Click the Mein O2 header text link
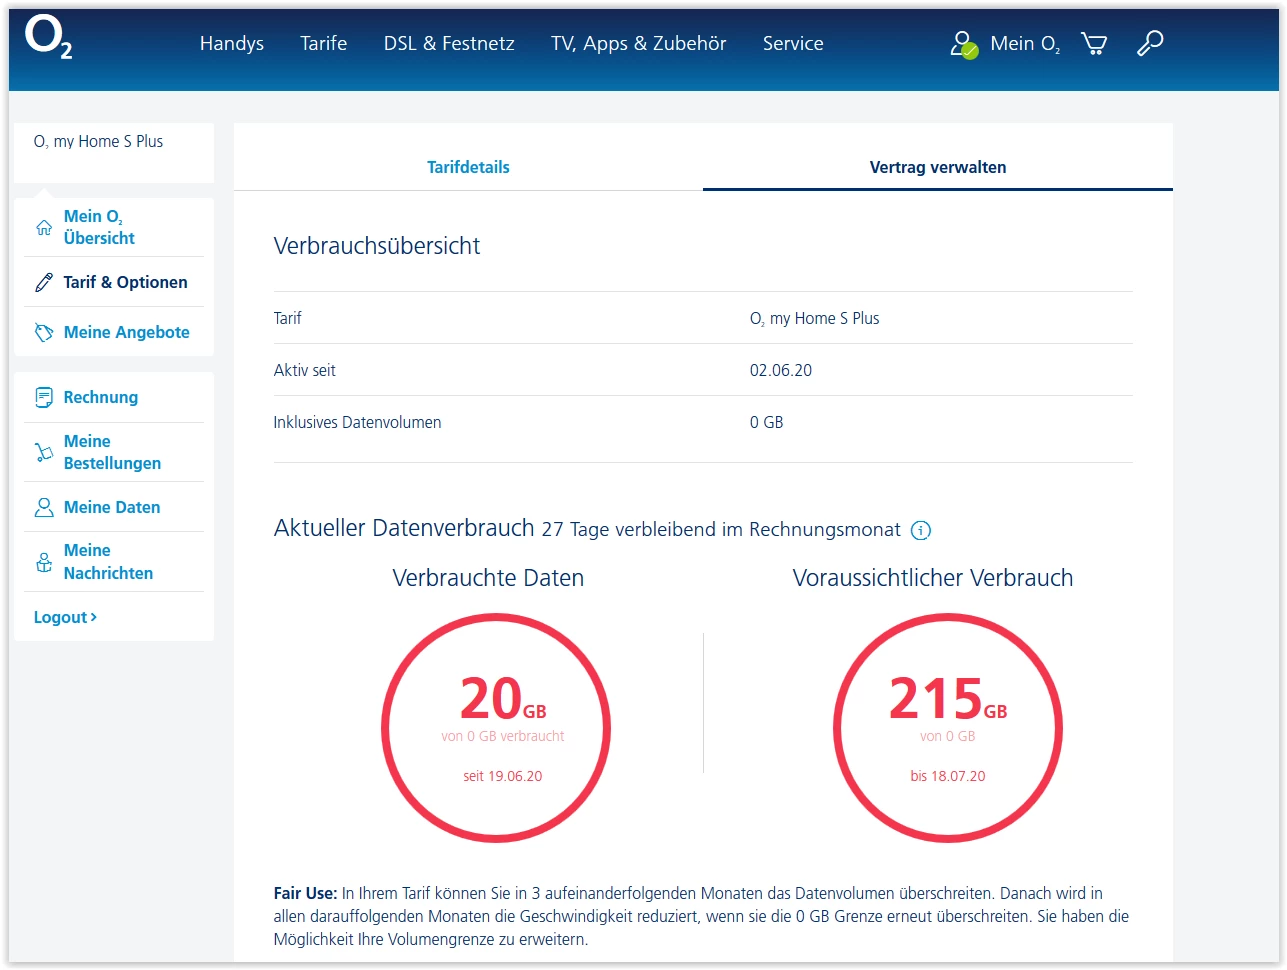The width and height of the screenshot is (1287, 970). pos(1025,43)
